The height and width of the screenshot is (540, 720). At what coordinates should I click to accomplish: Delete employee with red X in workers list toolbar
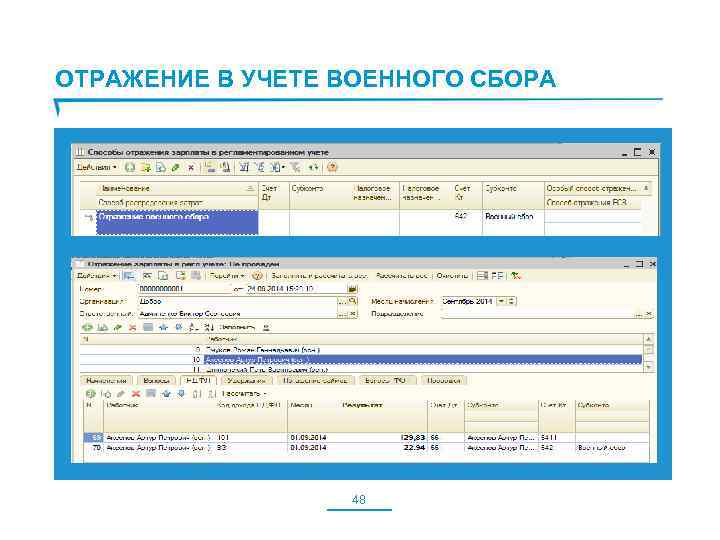[x=132, y=327]
